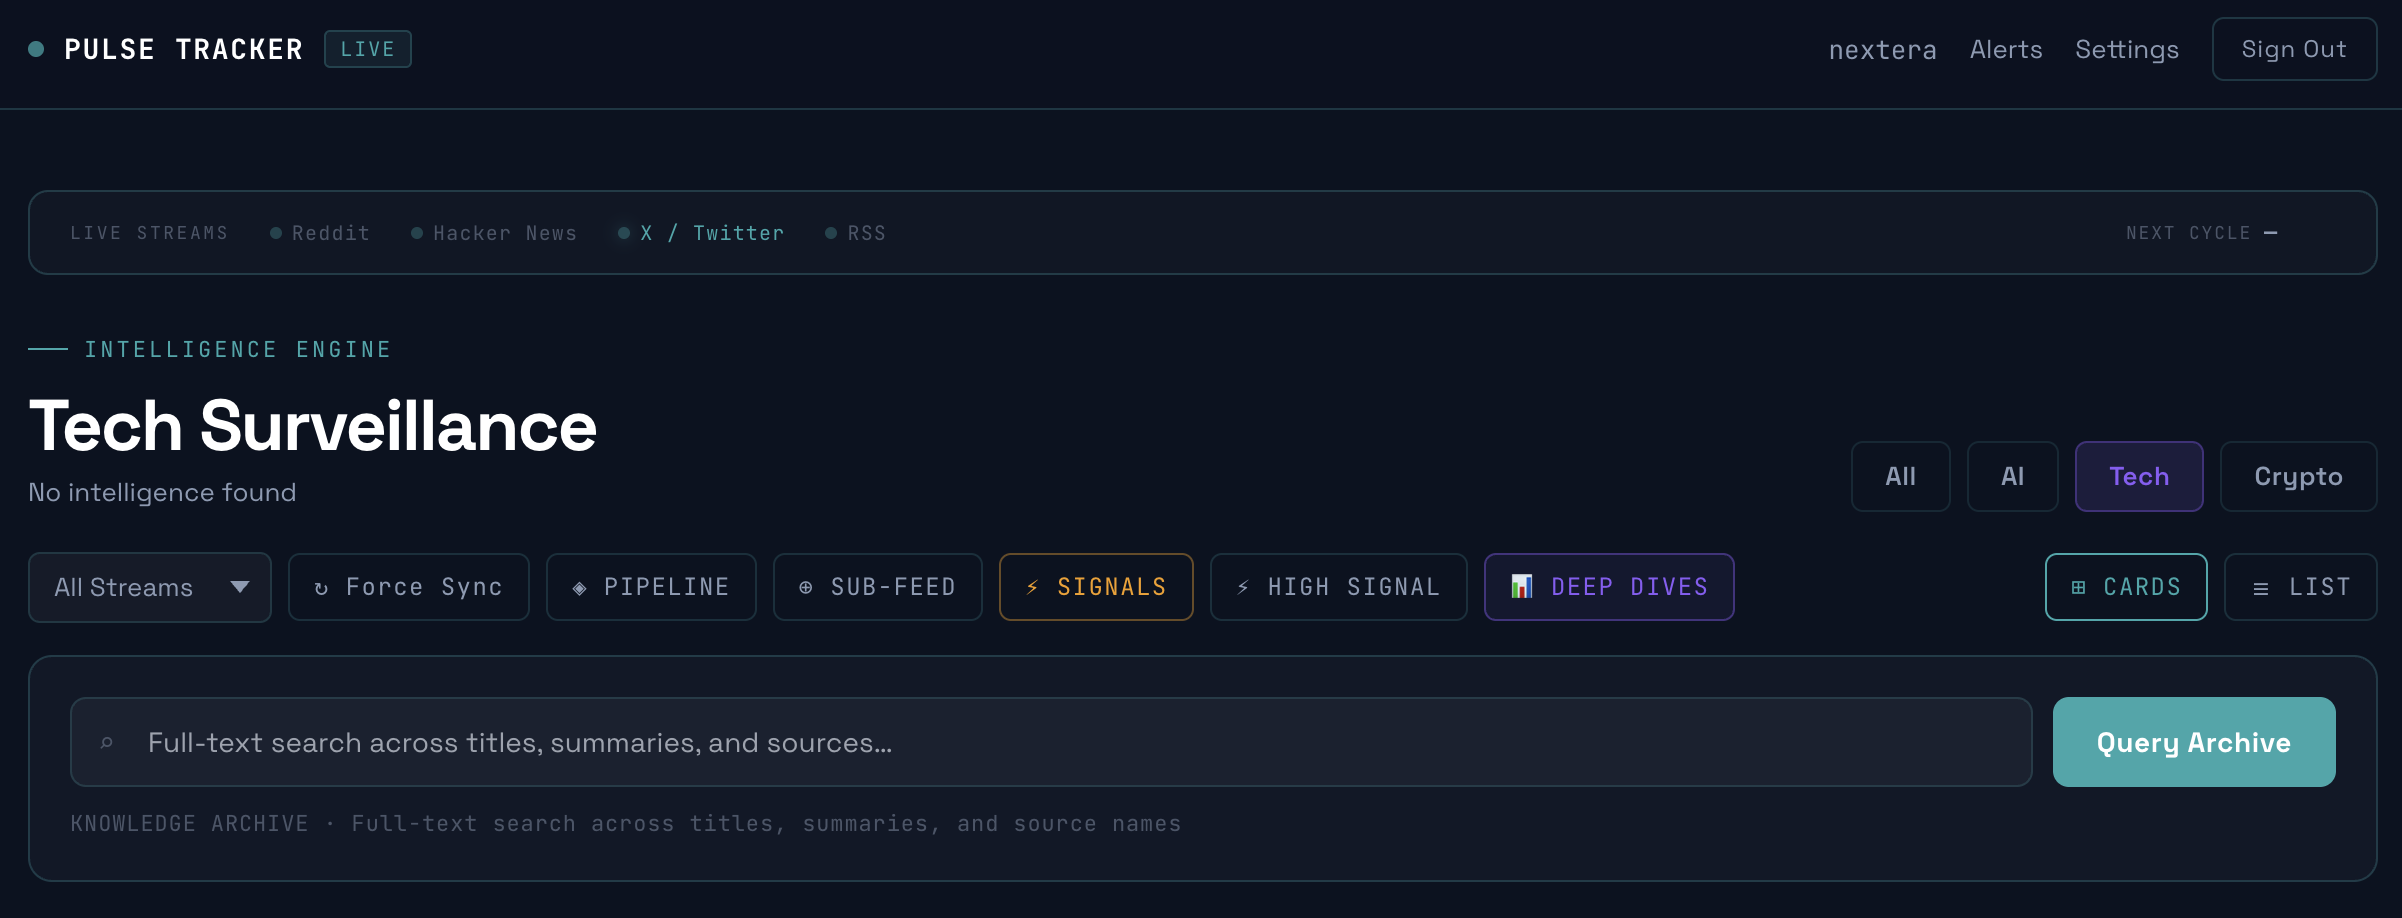2402x918 pixels.
Task: Click the Force Sync refresh icon
Action: tap(321, 588)
